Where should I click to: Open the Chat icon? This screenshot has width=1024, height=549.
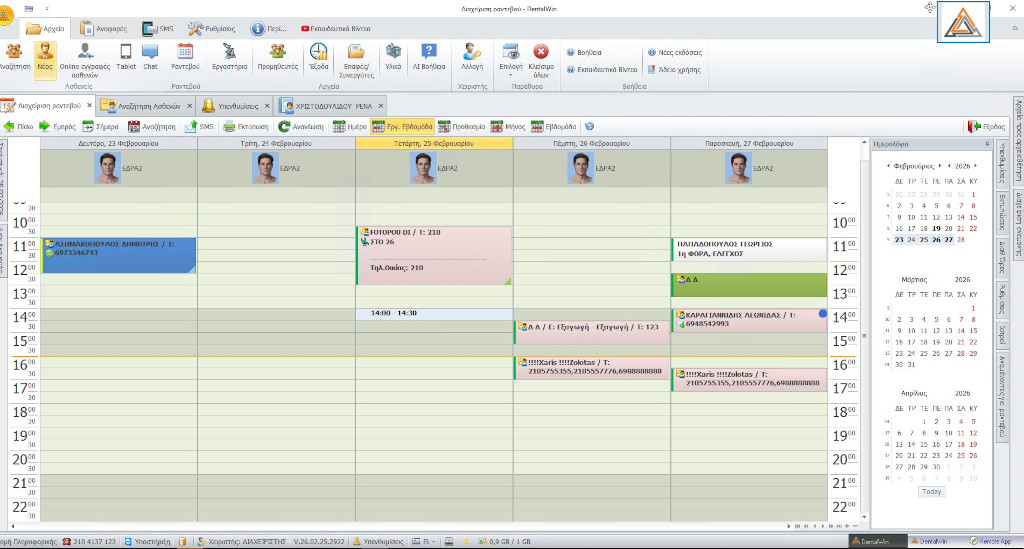coord(150,57)
